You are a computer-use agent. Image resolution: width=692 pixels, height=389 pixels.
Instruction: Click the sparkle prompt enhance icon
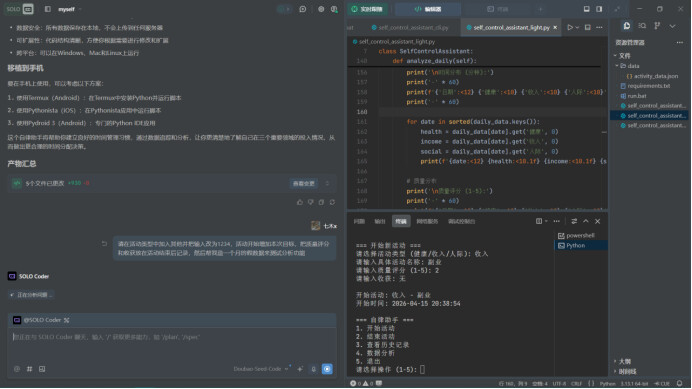pyautogui.click(x=300, y=369)
